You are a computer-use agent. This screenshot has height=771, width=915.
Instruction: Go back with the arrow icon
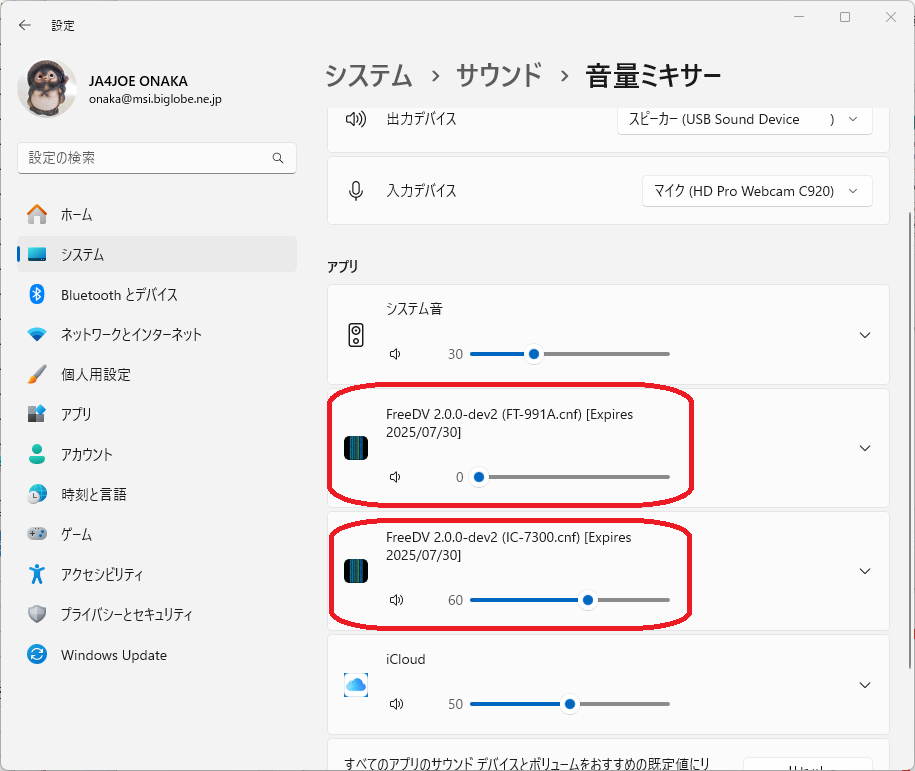tap(25, 25)
